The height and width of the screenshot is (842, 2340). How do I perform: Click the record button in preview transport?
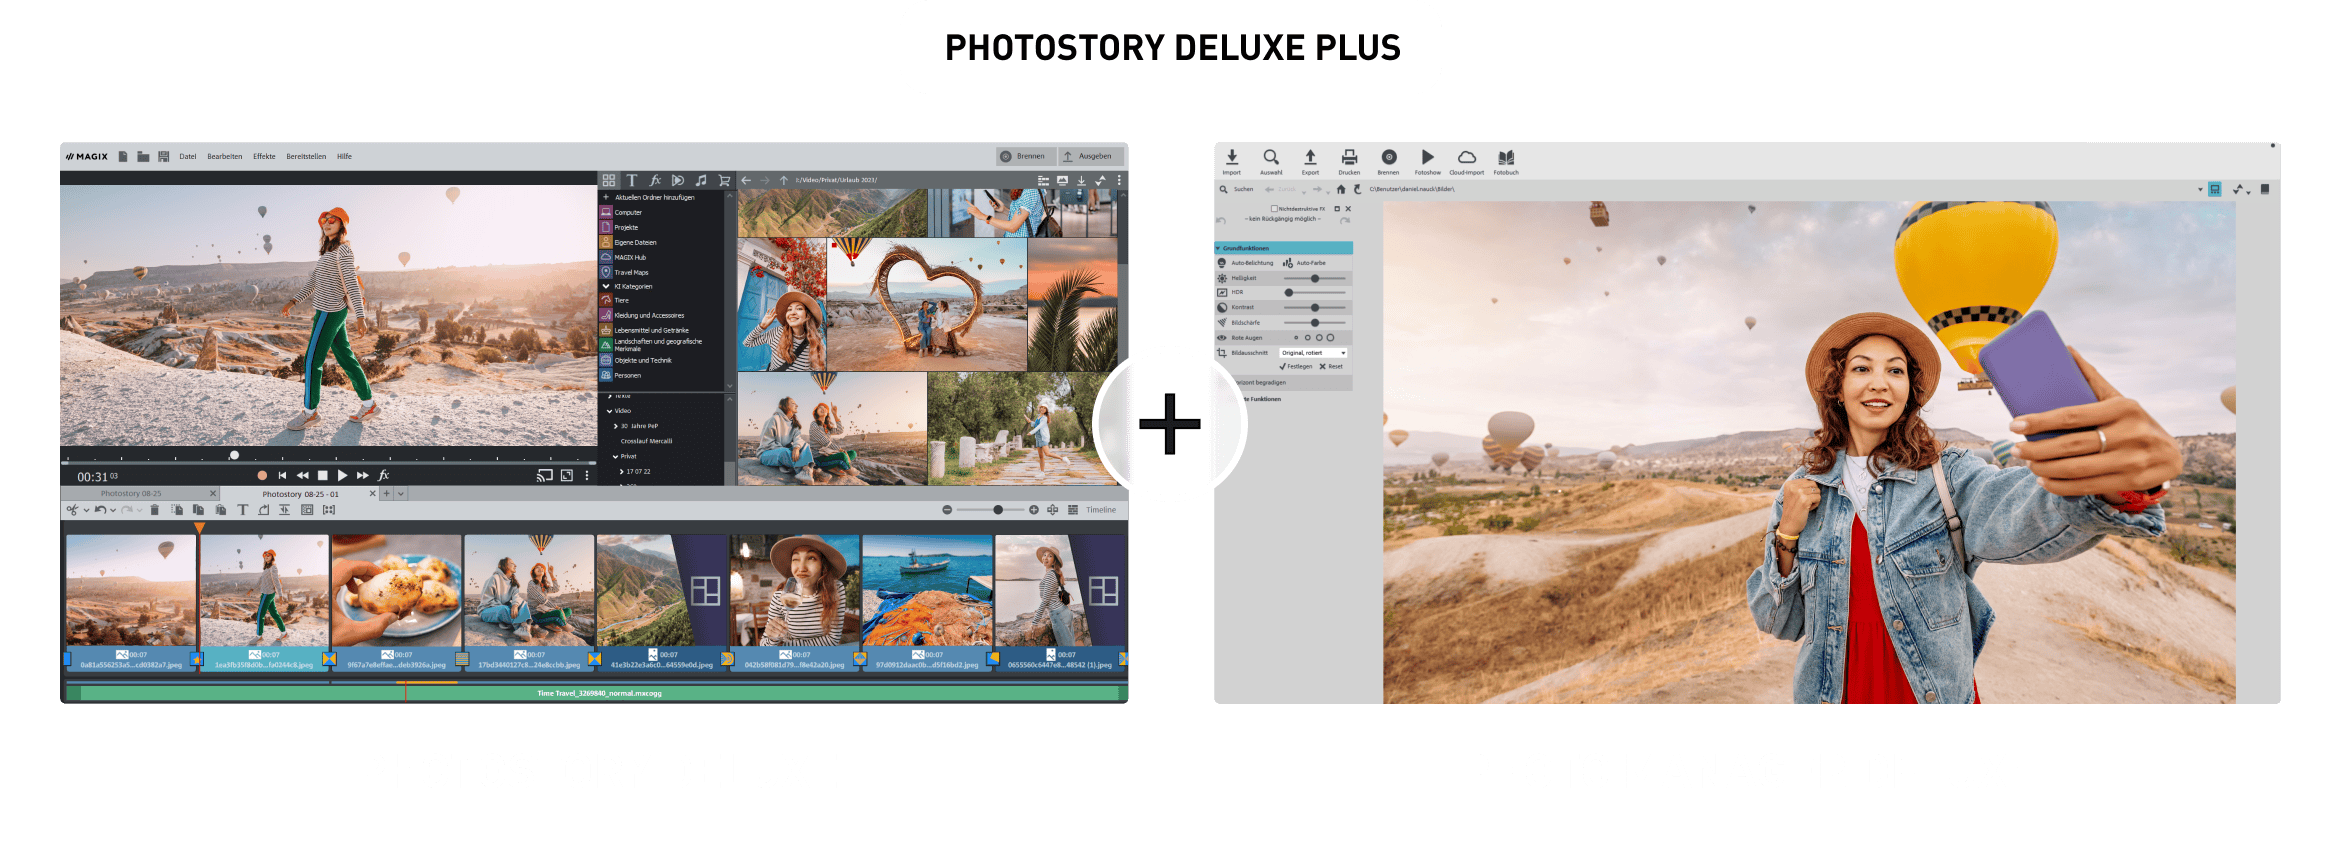pos(262,476)
